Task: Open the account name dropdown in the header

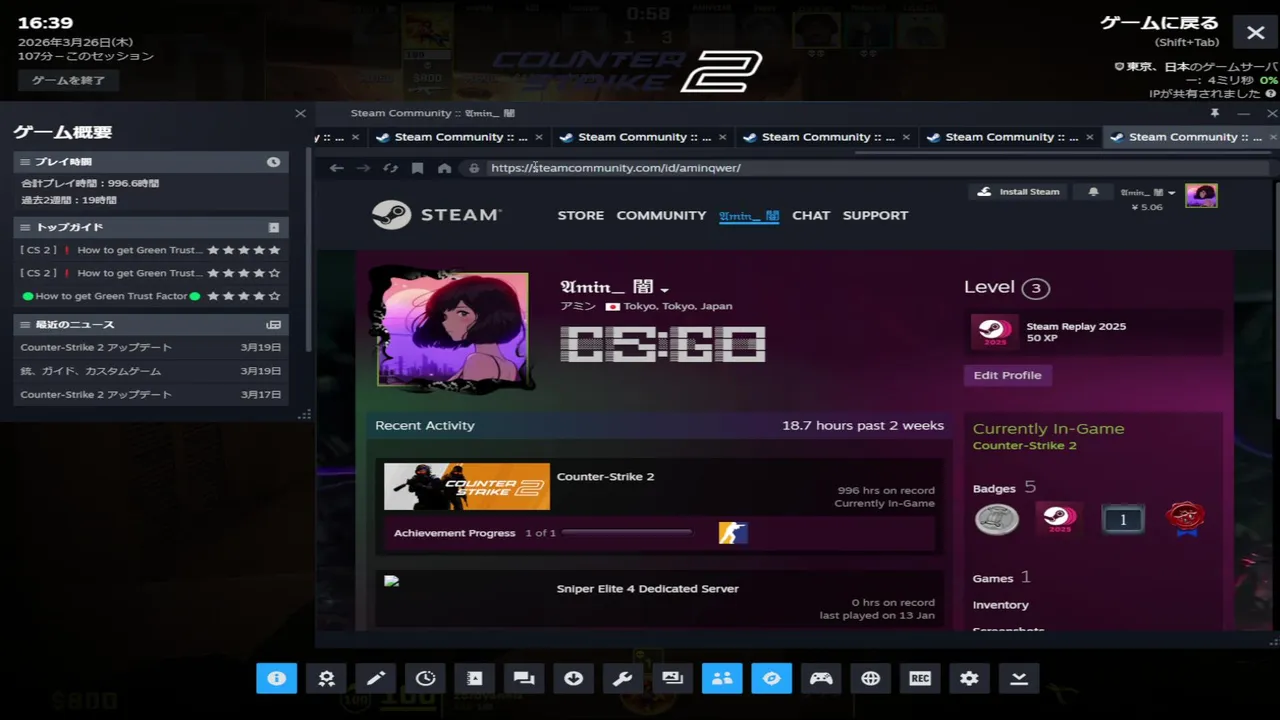Action: pos(1148,192)
